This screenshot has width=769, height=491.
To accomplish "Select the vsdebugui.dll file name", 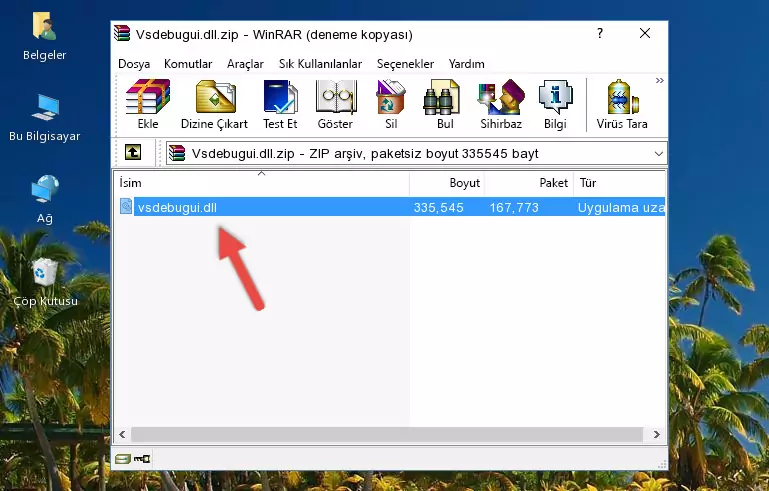I will coord(177,207).
